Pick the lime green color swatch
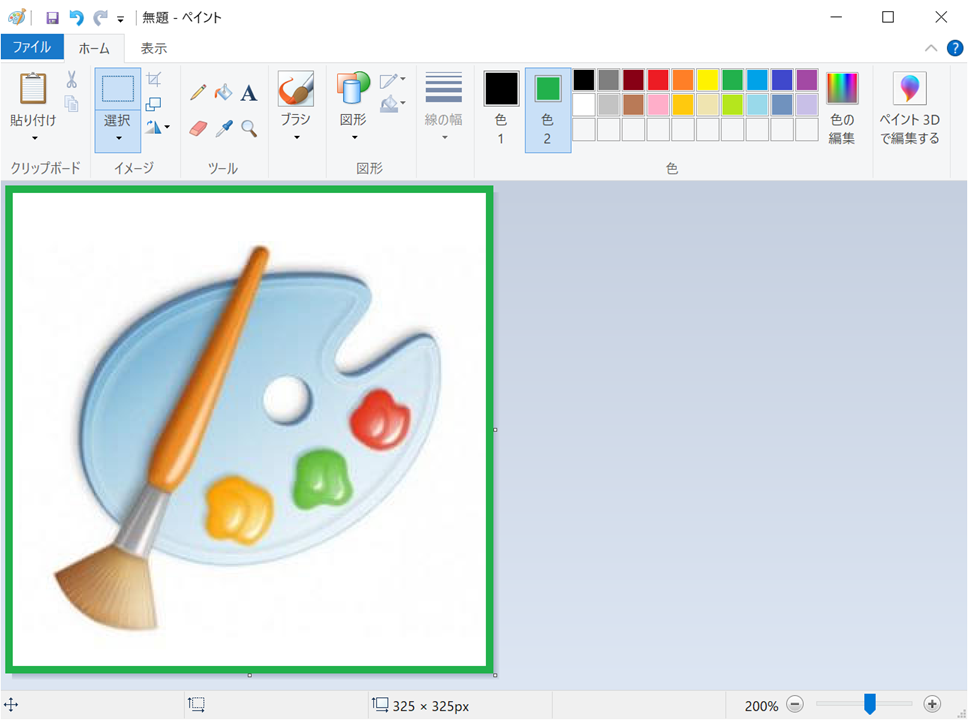The height and width of the screenshot is (720, 968). pyautogui.click(x=732, y=105)
